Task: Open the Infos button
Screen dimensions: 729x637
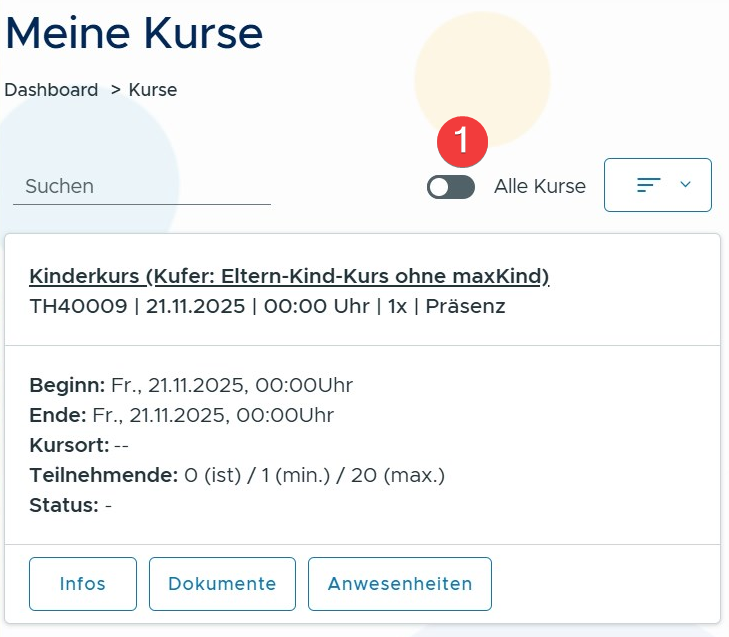Action: pos(83,584)
